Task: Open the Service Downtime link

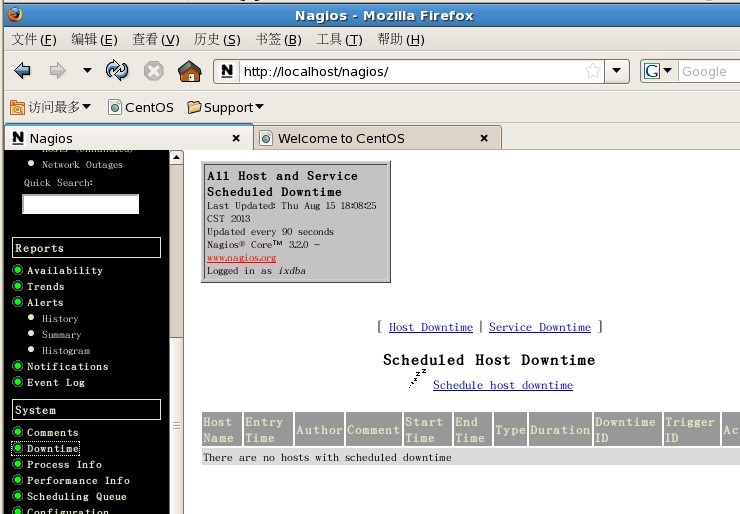Action: click(539, 327)
